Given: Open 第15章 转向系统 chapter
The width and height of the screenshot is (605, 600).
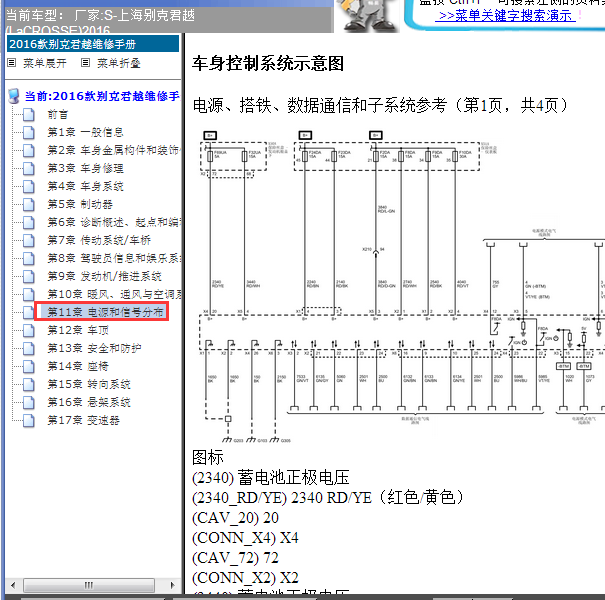Looking at the screenshot, I should (89, 384).
